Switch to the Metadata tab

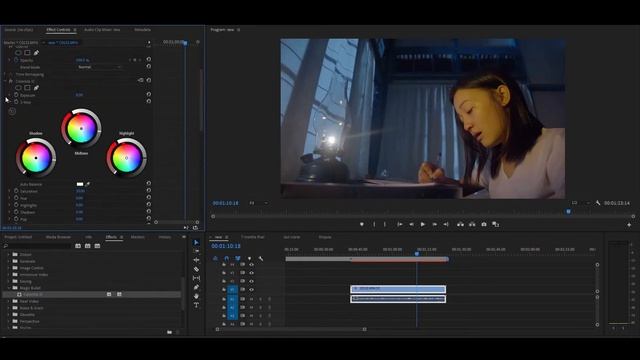[142, 30]
